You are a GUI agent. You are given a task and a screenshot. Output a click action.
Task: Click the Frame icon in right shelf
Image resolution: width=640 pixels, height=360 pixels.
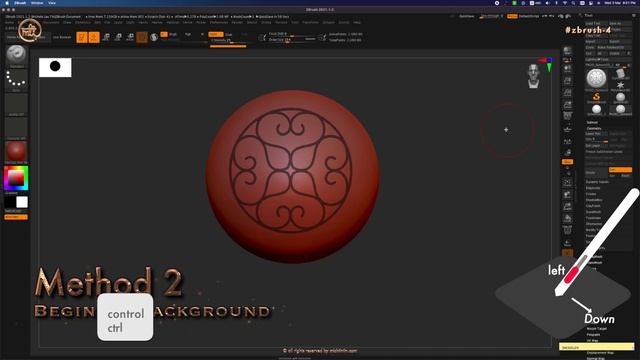567,182
